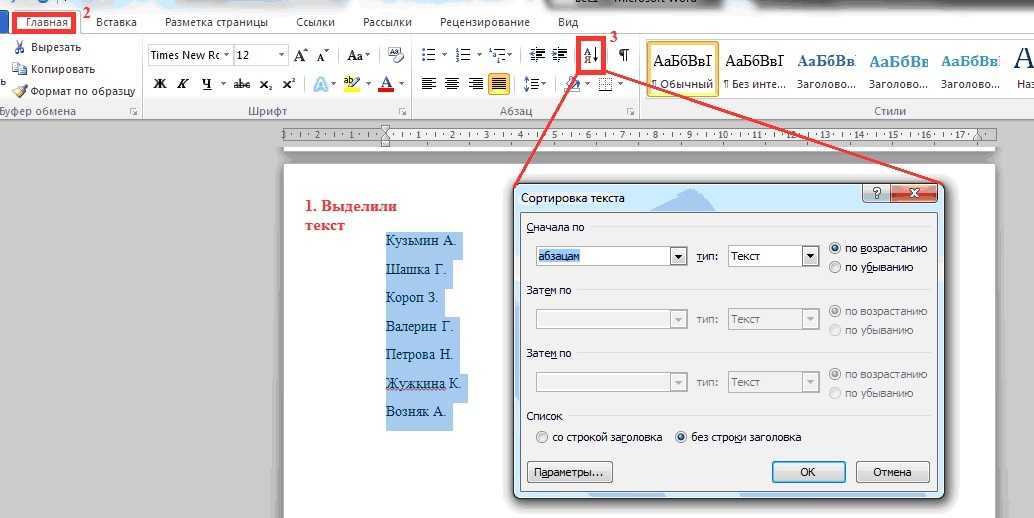Screen dimensions: 1034x518
Task: Open the underline style dropdown arrow
Action: tap(223, 84)
